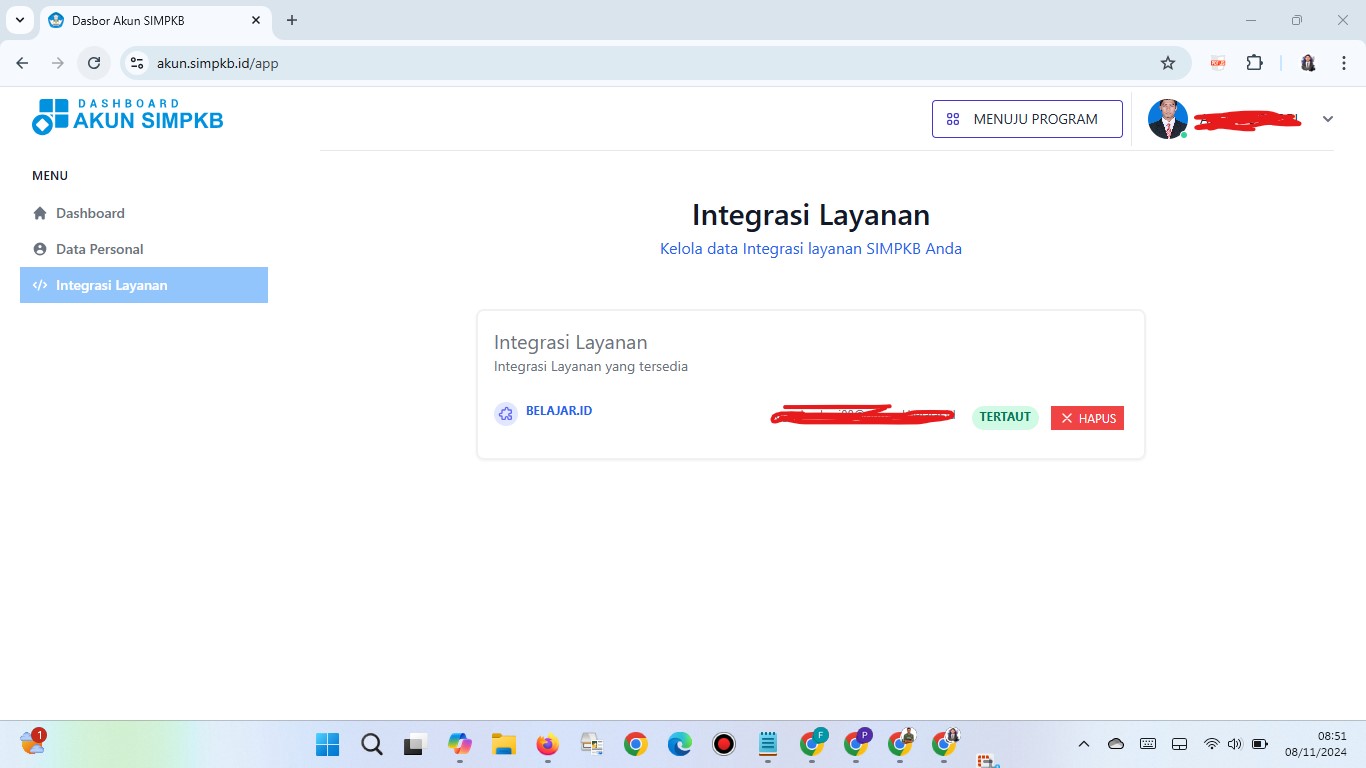
Task: Show hidden system tray icons
Action: [1084, 744]
